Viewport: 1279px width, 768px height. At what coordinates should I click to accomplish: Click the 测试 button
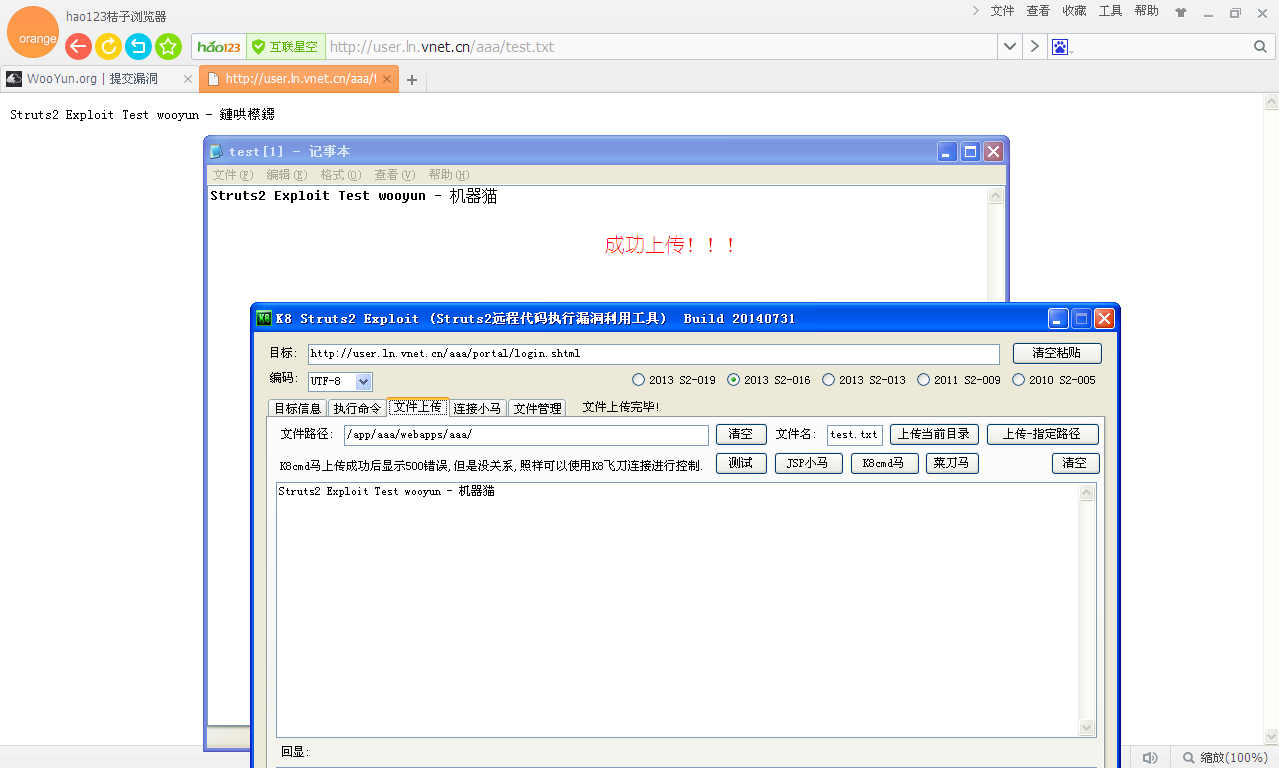[x=741, y=463]
